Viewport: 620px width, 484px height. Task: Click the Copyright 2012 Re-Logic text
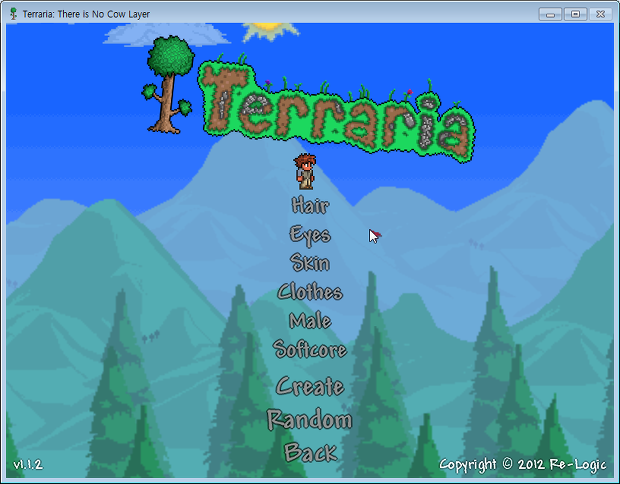(522, 465)
